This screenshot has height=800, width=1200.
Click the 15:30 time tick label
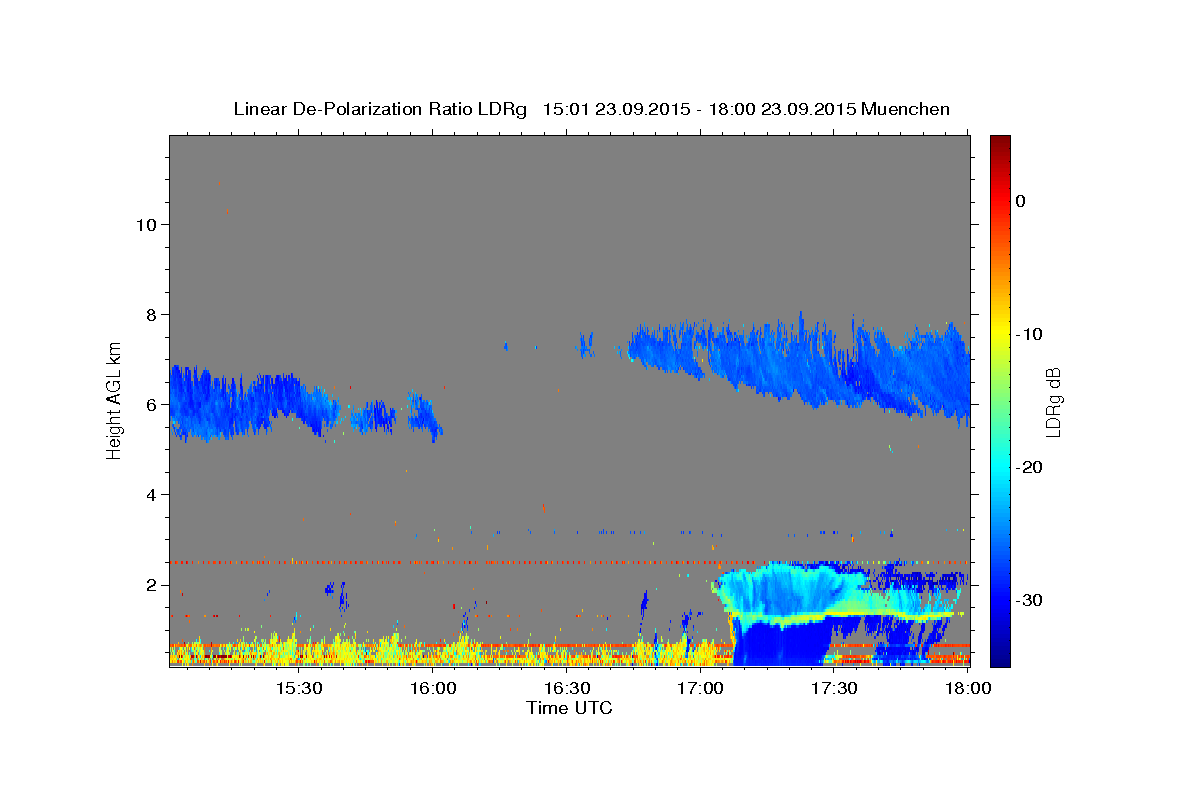[297, 689]
